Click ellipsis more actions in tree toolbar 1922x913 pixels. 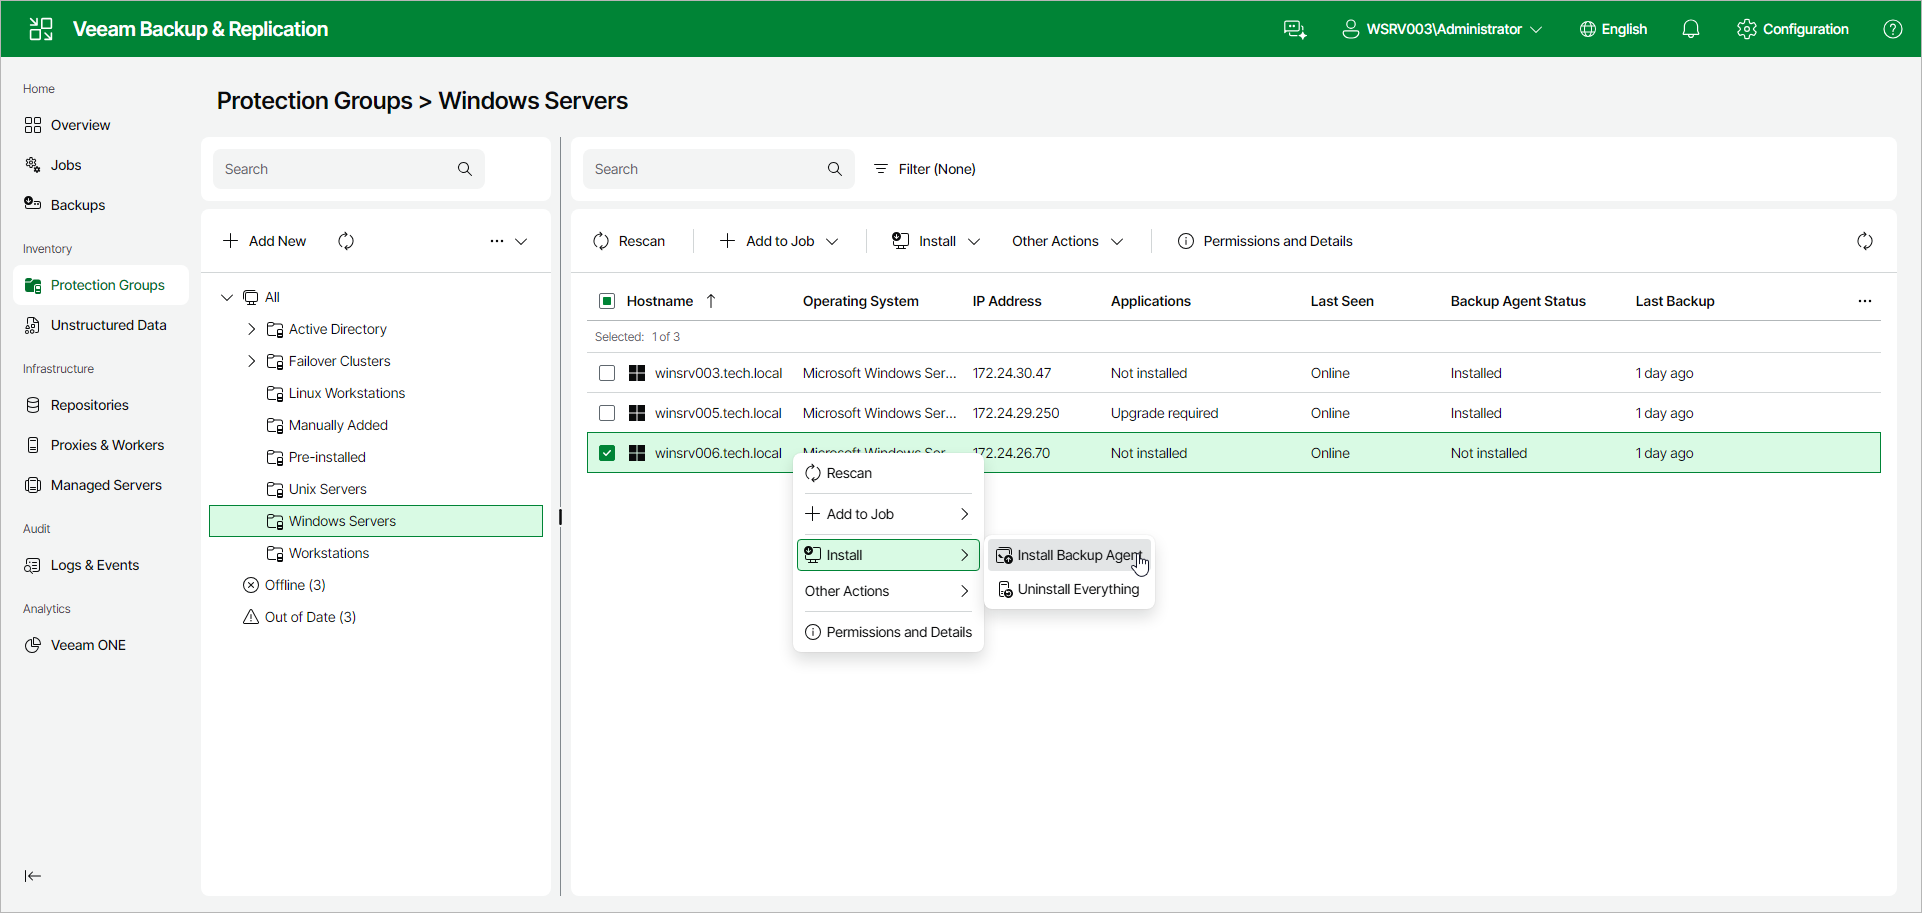(497, 241)
